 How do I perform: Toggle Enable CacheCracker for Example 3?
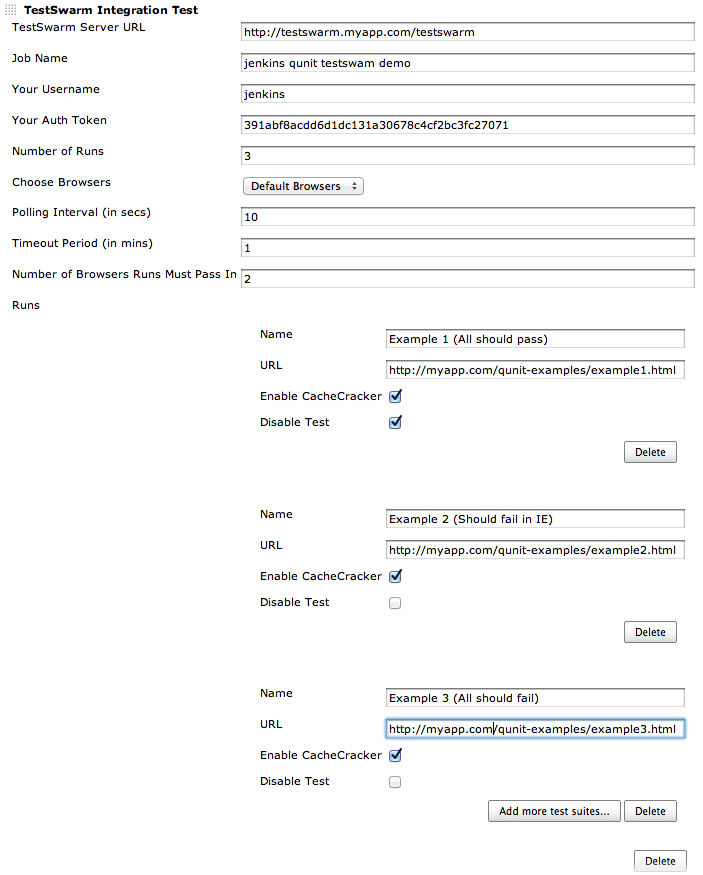point(395,756)
